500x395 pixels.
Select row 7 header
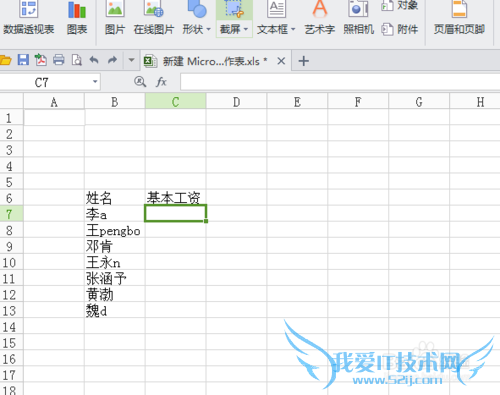point(11,214)
